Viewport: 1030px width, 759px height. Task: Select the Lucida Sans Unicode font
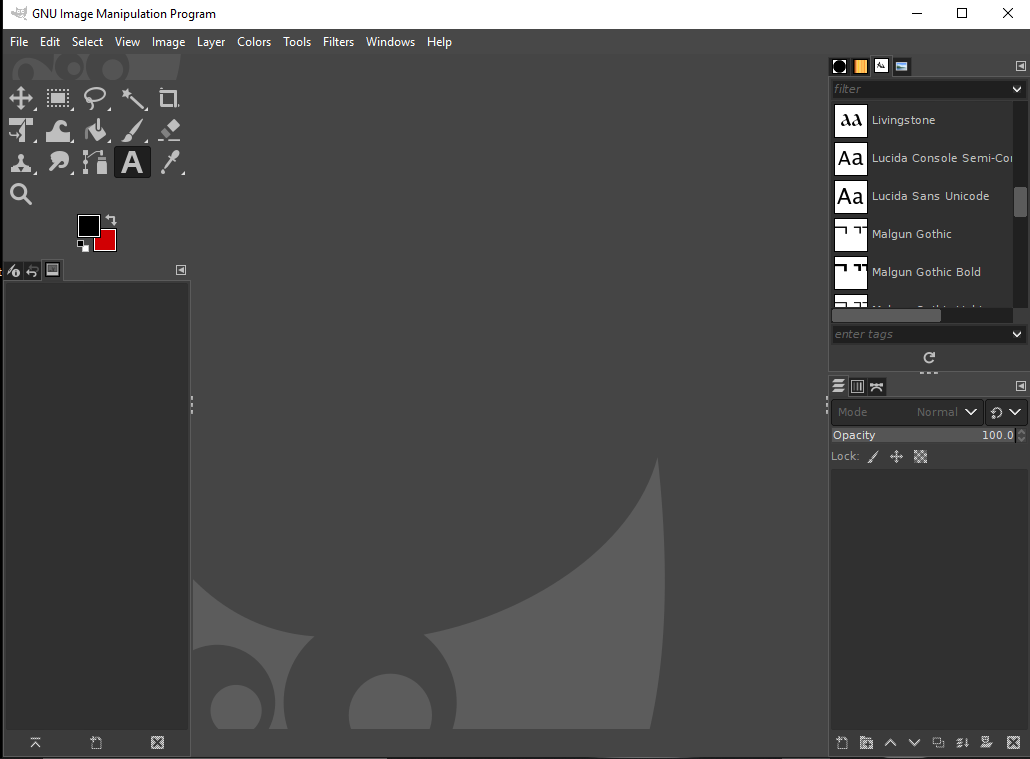click(929, 196)
